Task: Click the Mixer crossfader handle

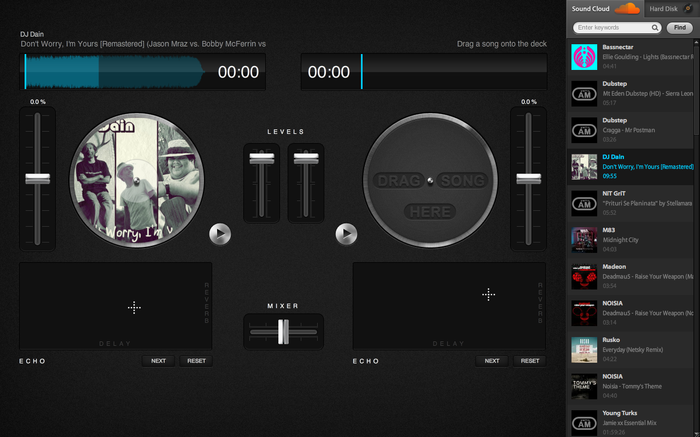Action: 283,331
